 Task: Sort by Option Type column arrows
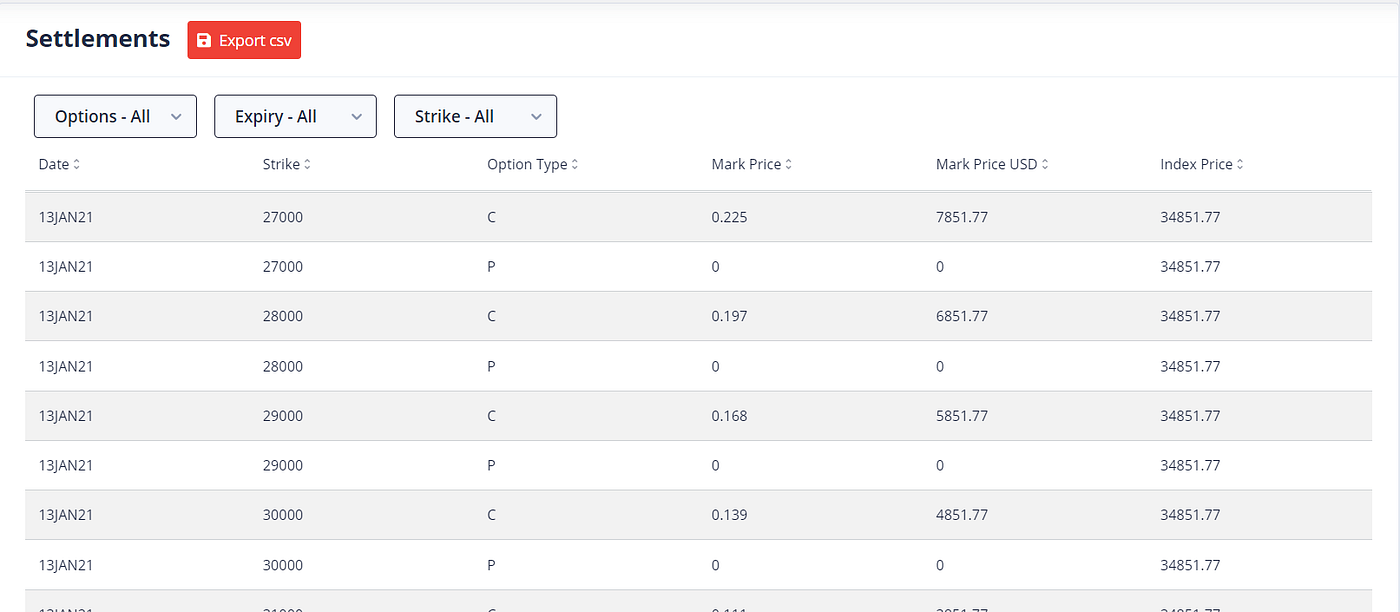click(575, 164)
